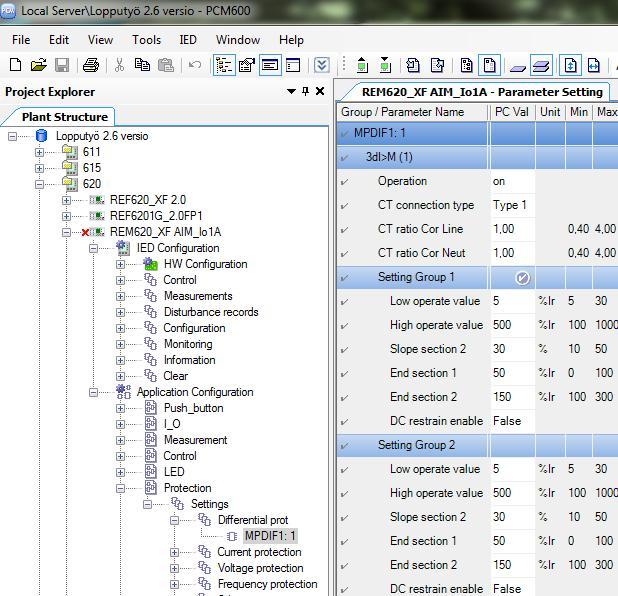Click the New project icon in toolbar

(15, 65)
